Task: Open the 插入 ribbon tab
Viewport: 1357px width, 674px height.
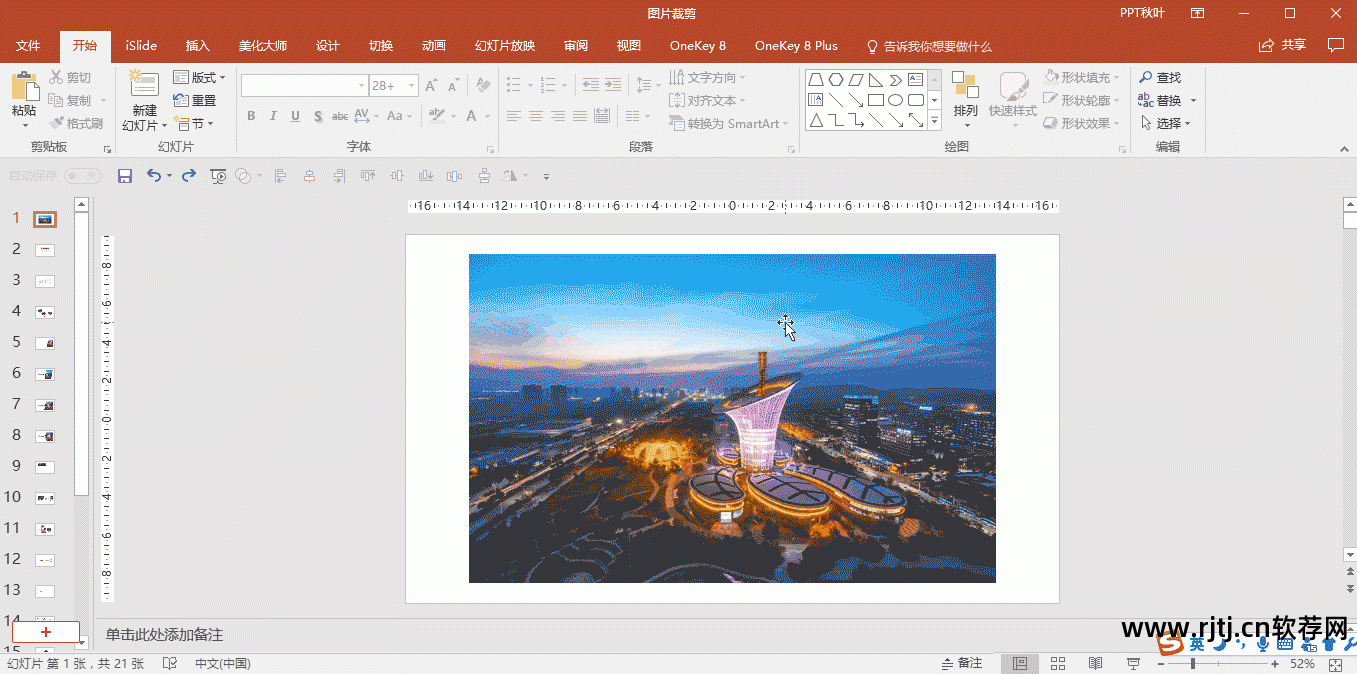Action: pos(198,46)
